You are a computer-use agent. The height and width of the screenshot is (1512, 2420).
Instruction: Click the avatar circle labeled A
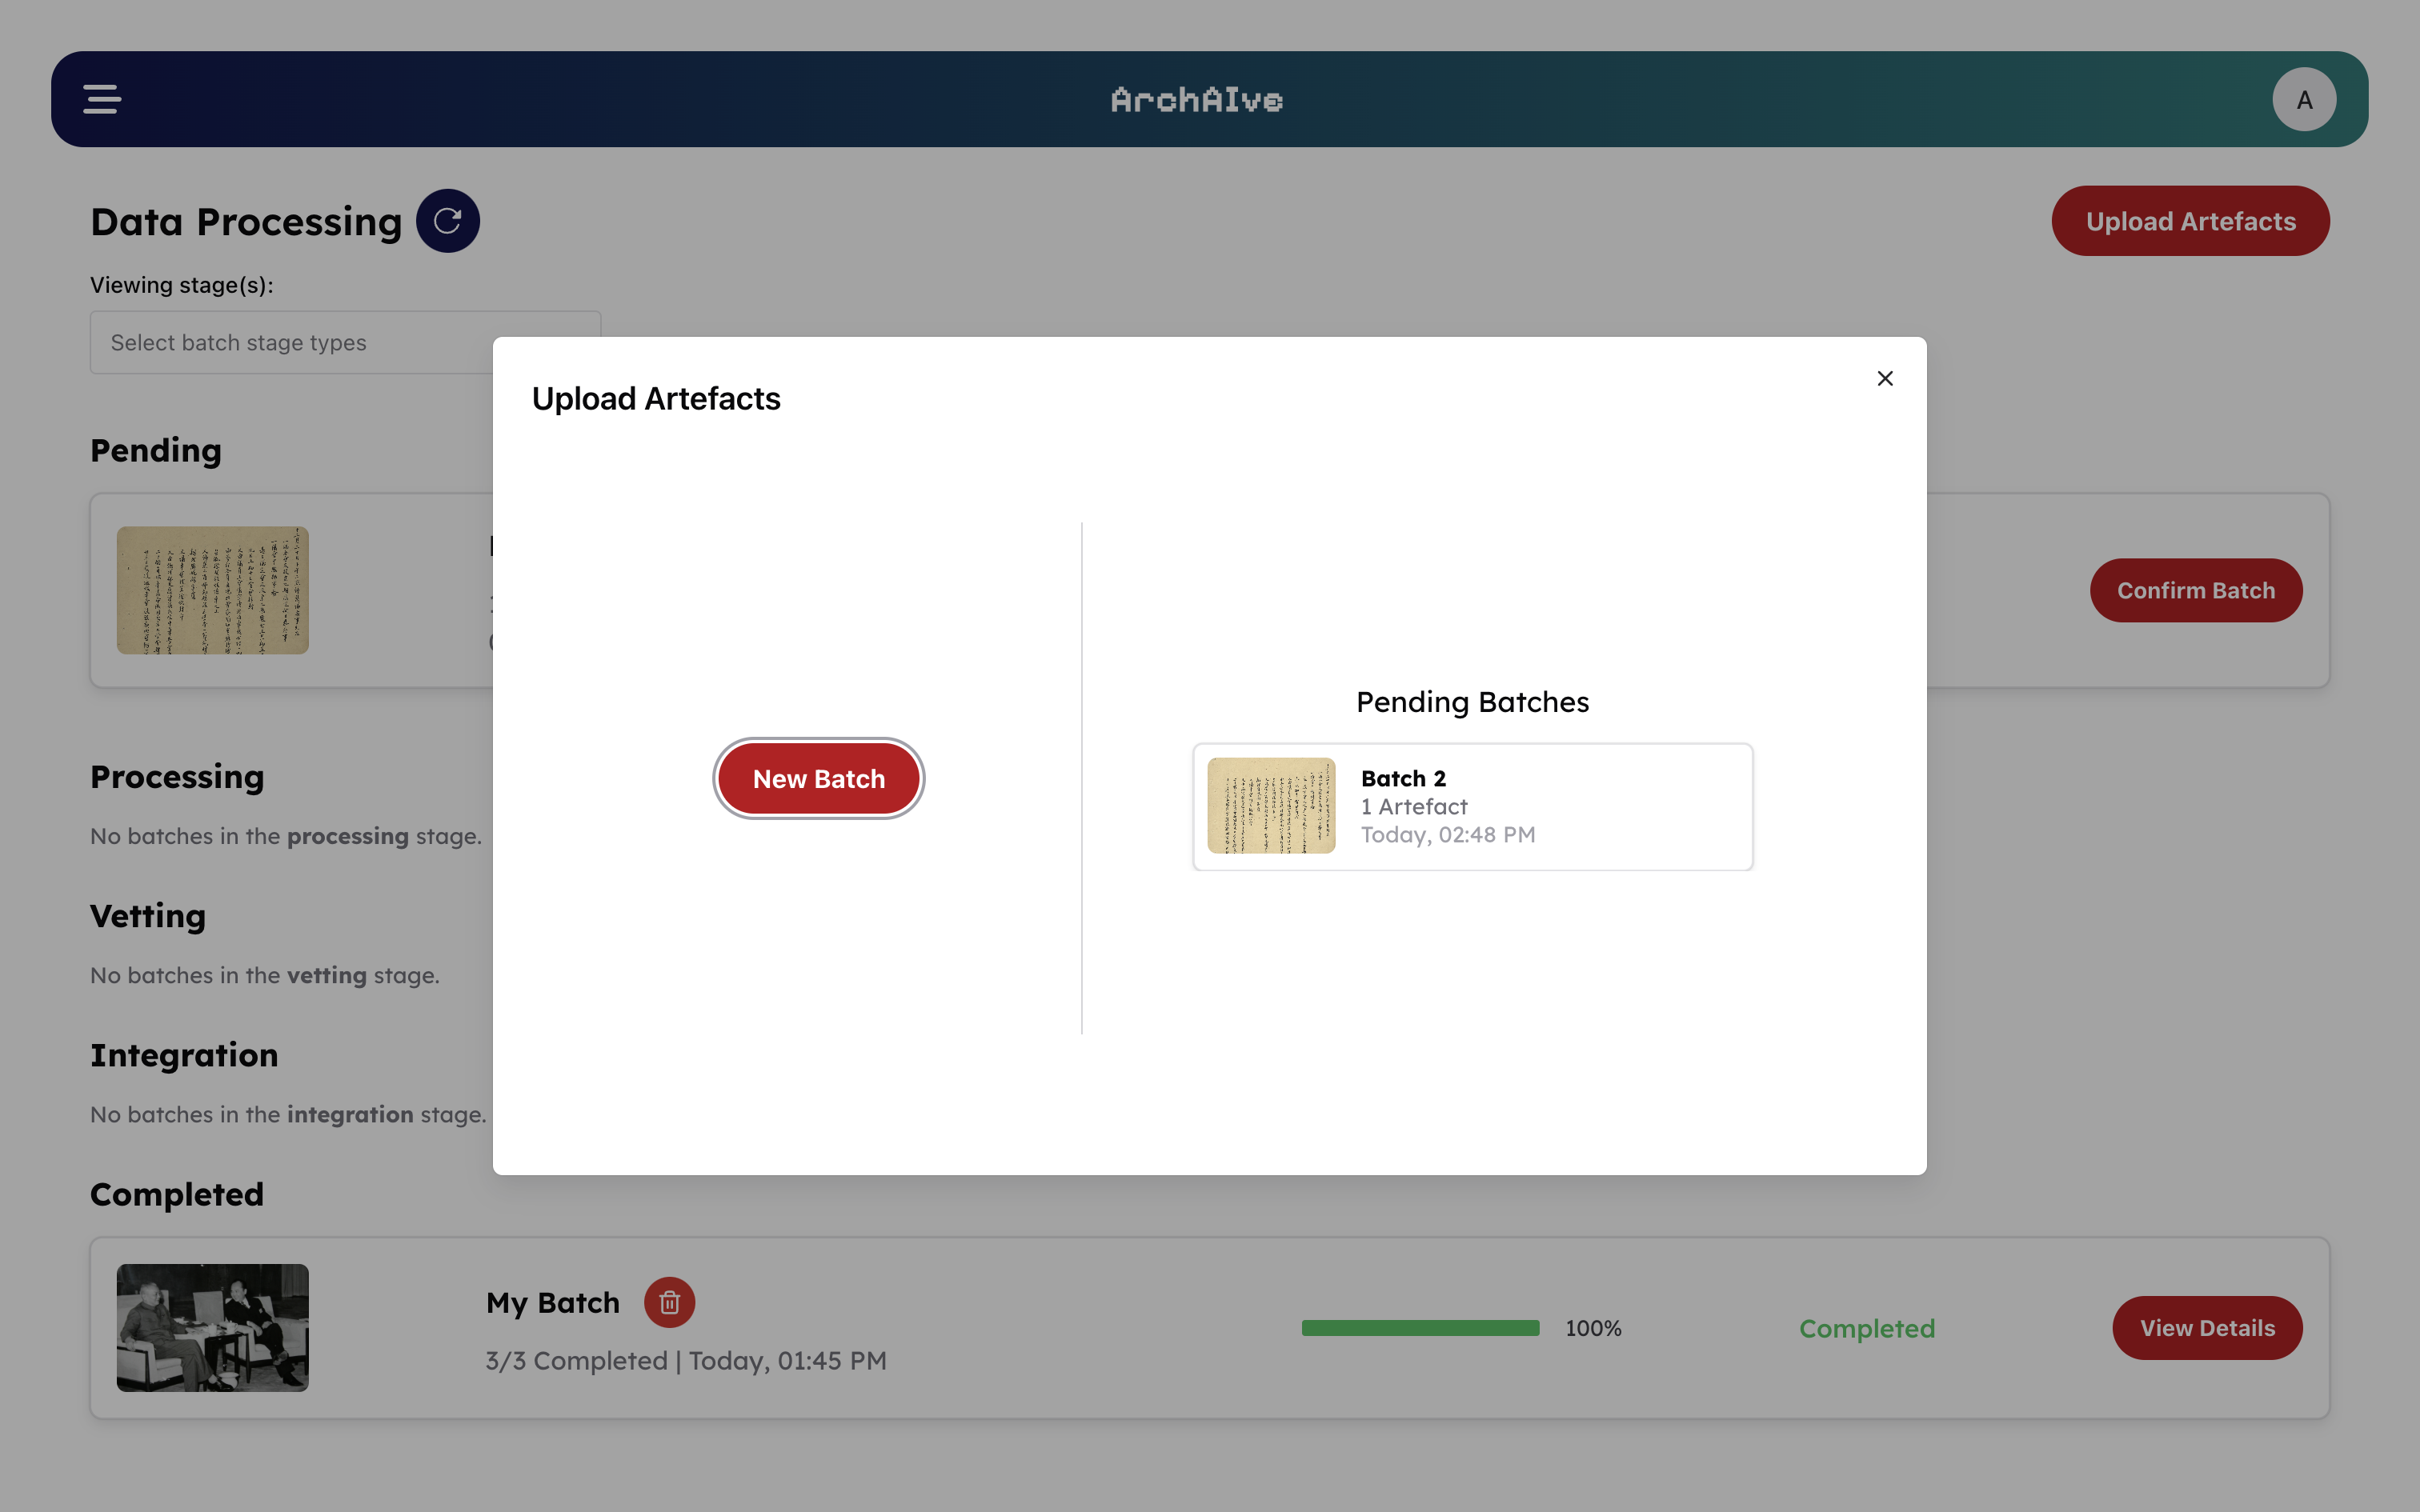pyautogui.click(x=2303, y=99)
